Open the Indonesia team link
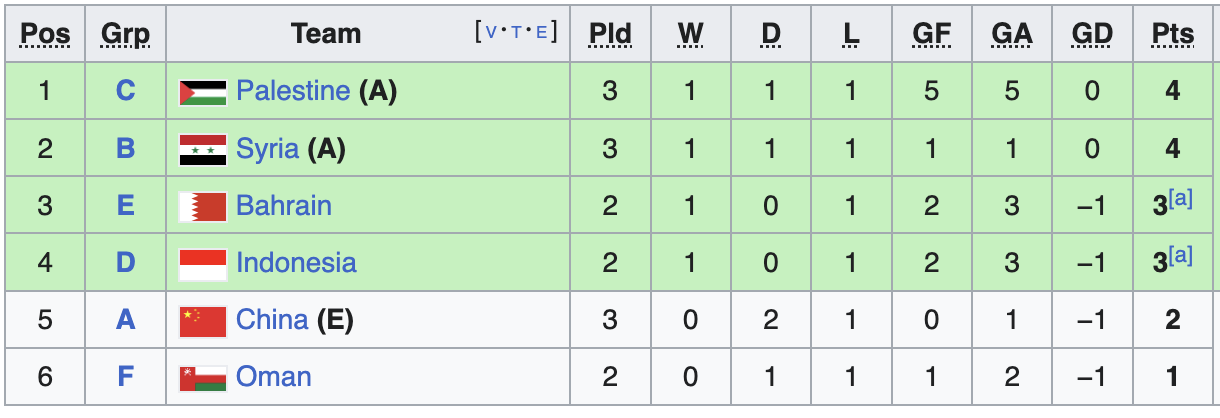This screenshot has width=1220, height=418. (296, 263)
